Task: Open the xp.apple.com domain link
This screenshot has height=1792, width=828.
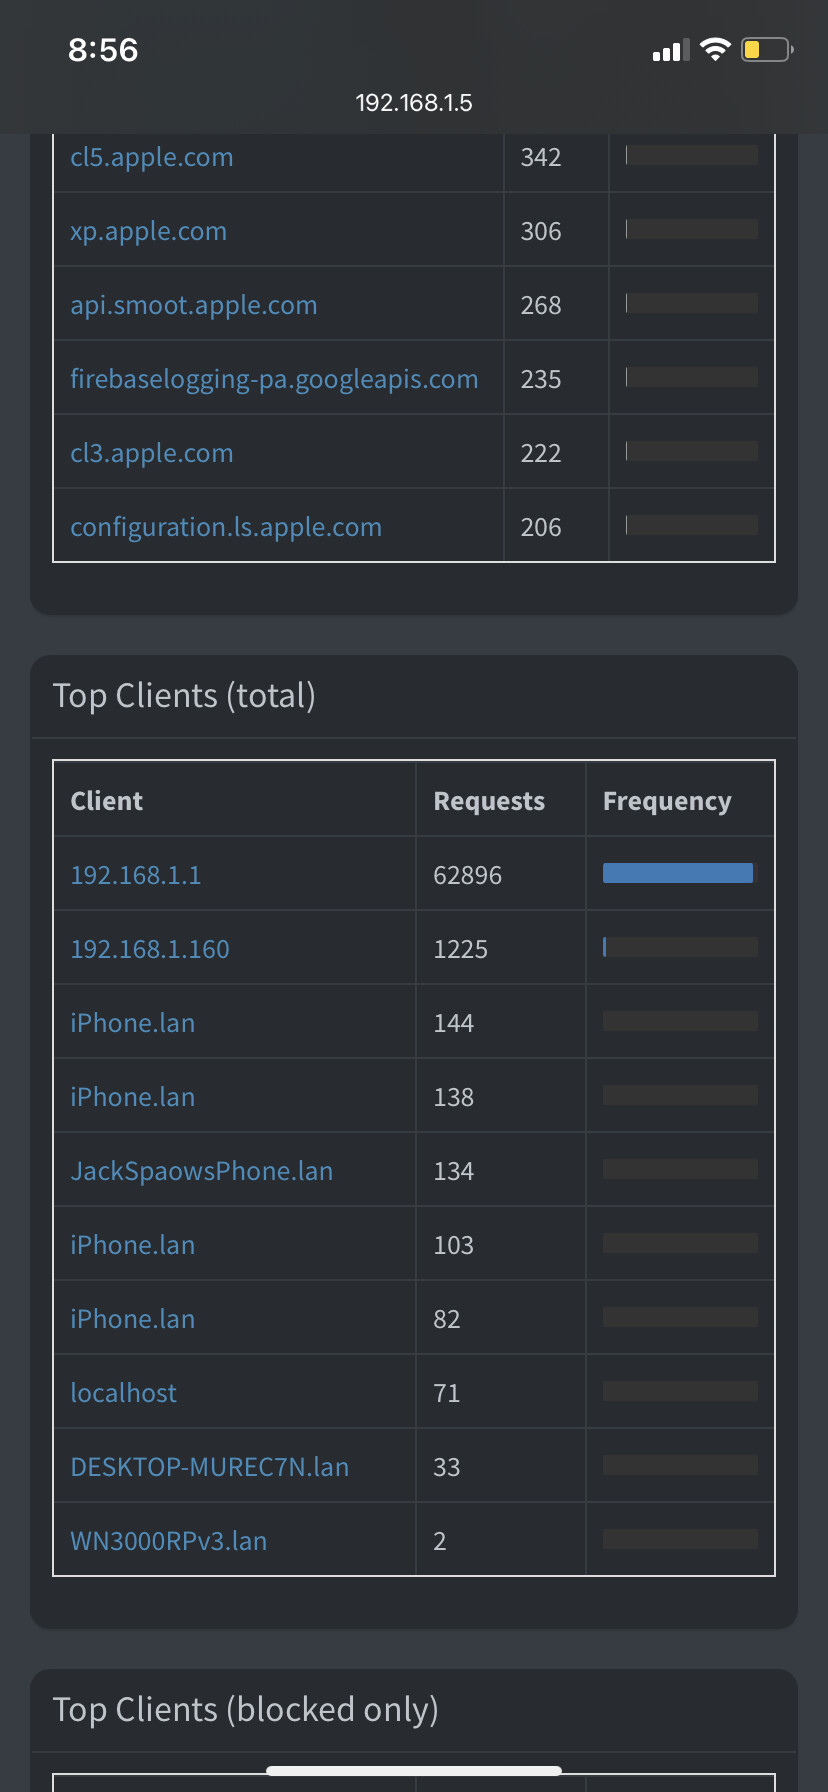Action: (149, 232)
